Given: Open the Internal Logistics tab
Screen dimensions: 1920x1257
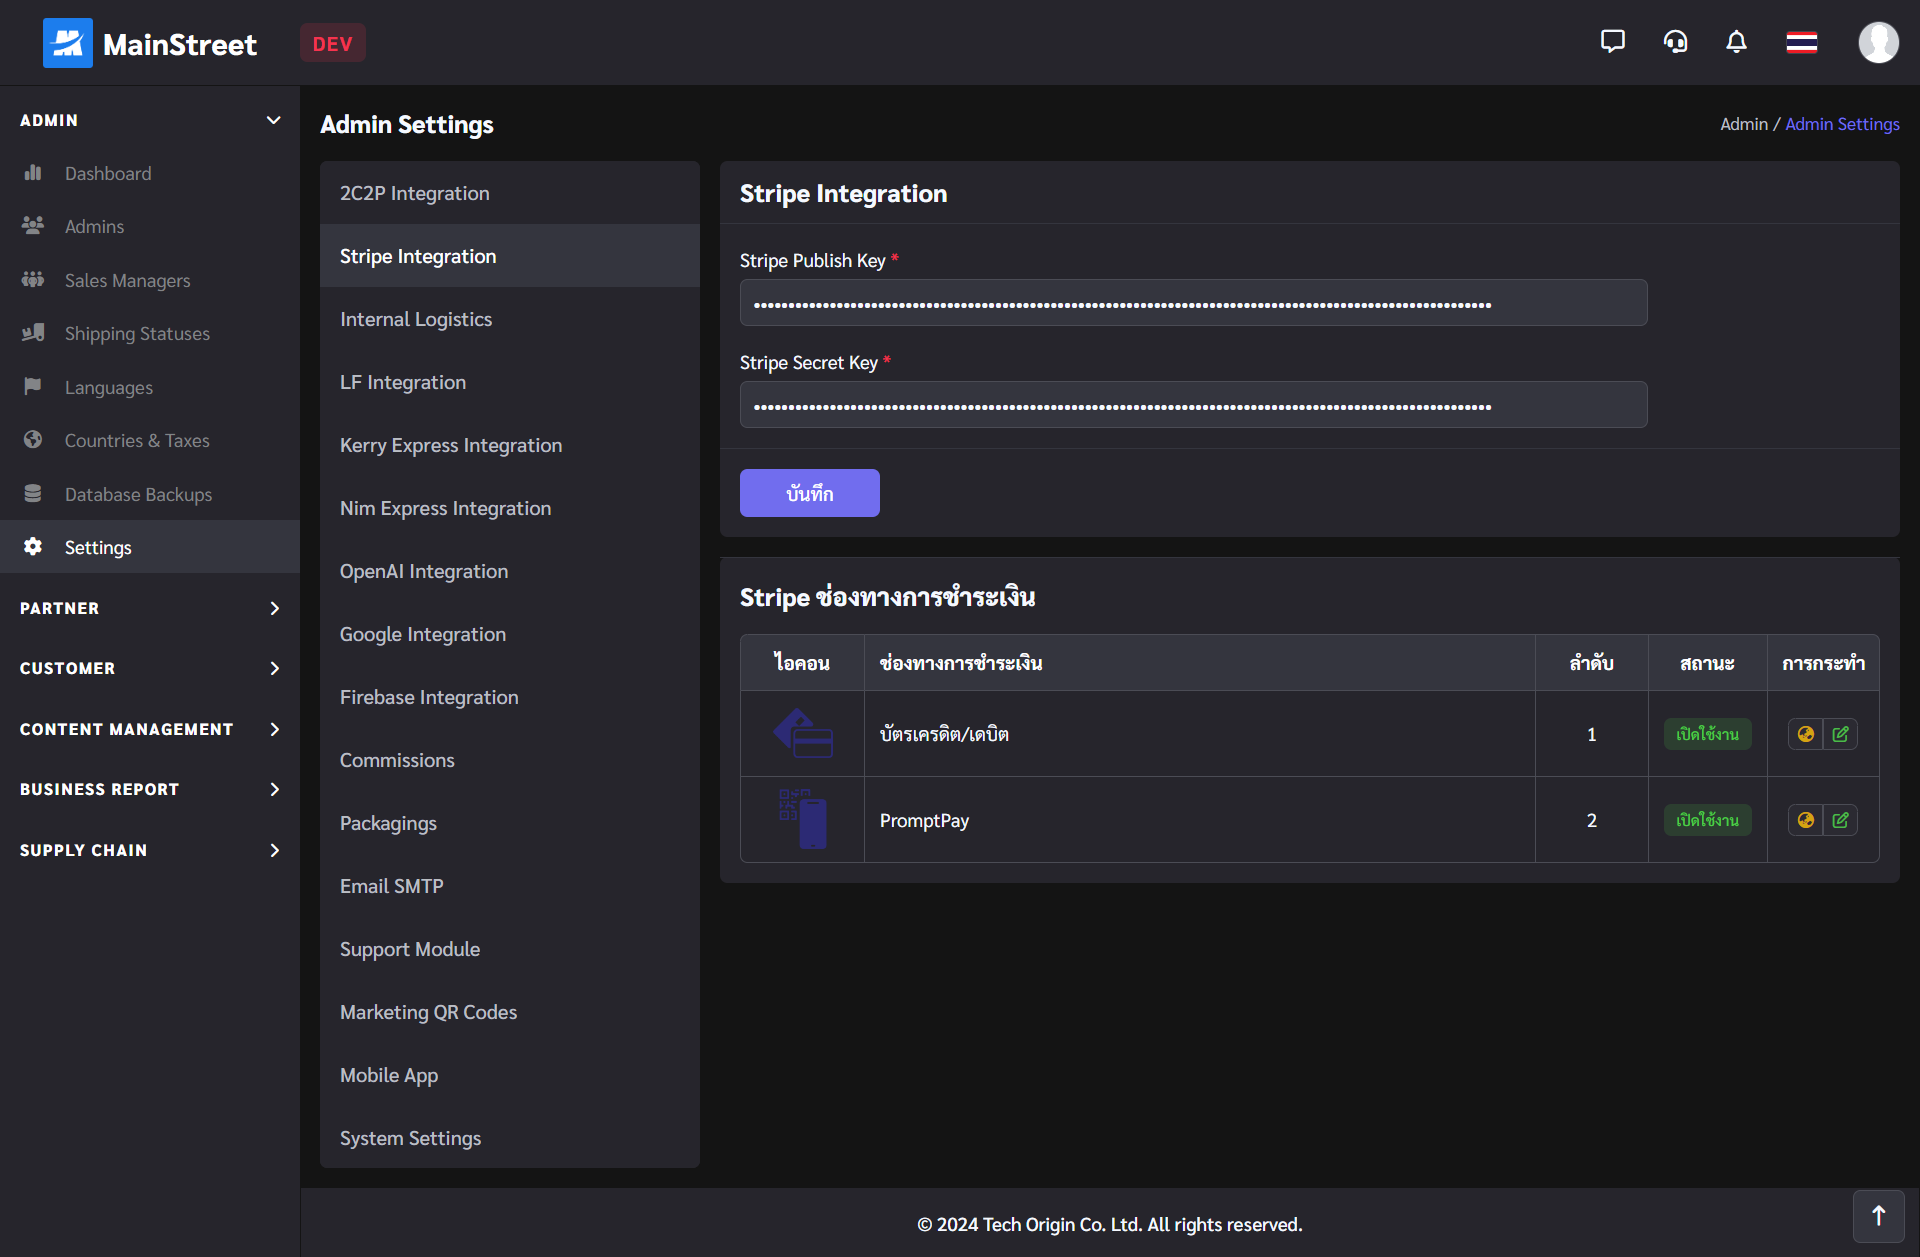Looking at the screenshot, I should click(x=510, y=319).
